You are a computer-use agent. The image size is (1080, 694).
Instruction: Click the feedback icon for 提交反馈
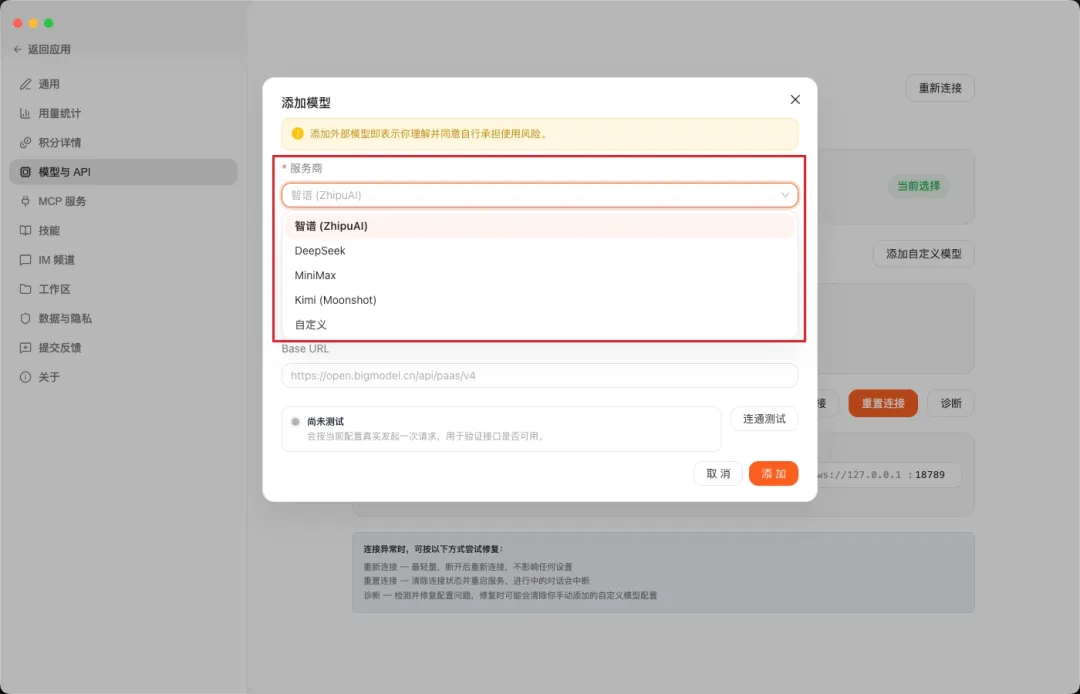click(25, 348)
